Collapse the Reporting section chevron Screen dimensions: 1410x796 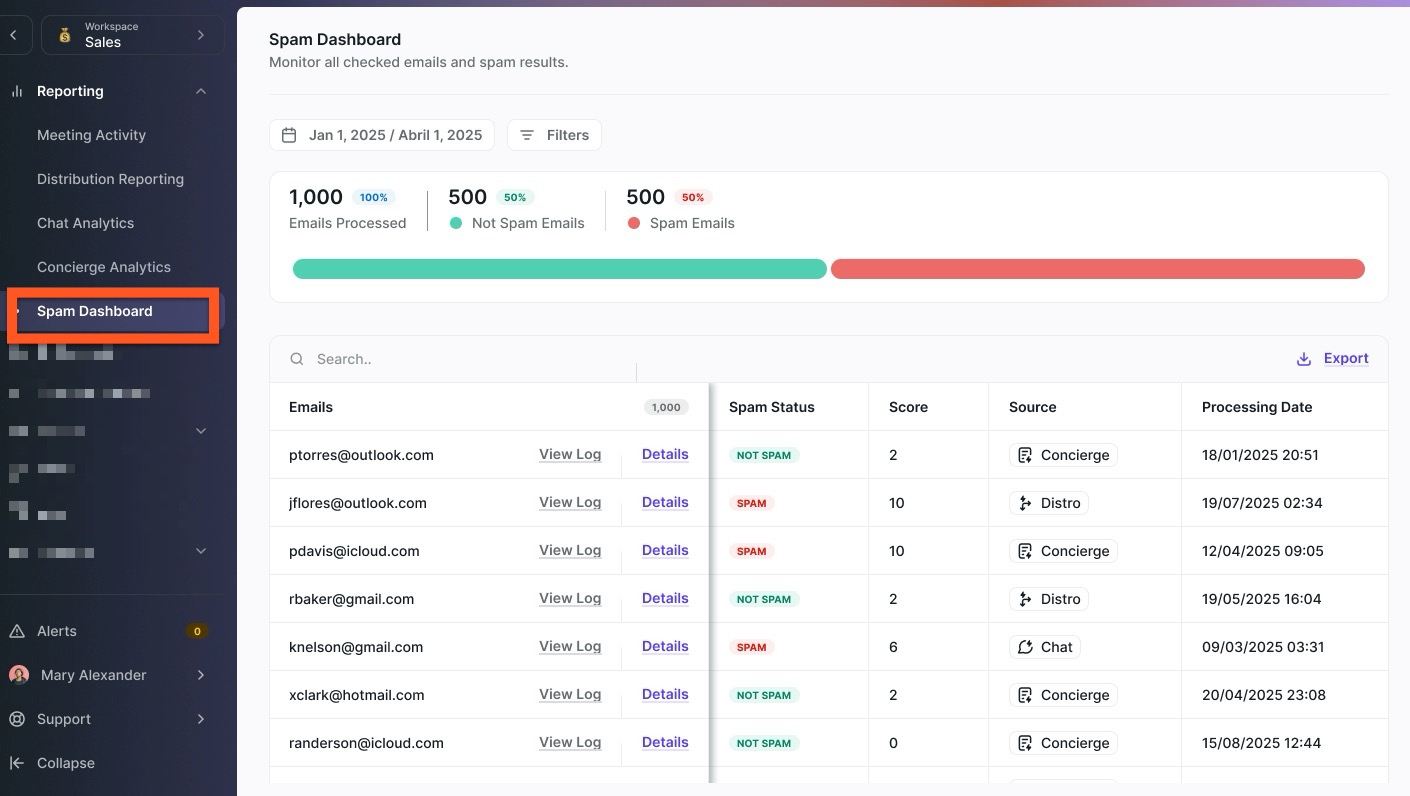pyautogui.click(x=201, y=91)
